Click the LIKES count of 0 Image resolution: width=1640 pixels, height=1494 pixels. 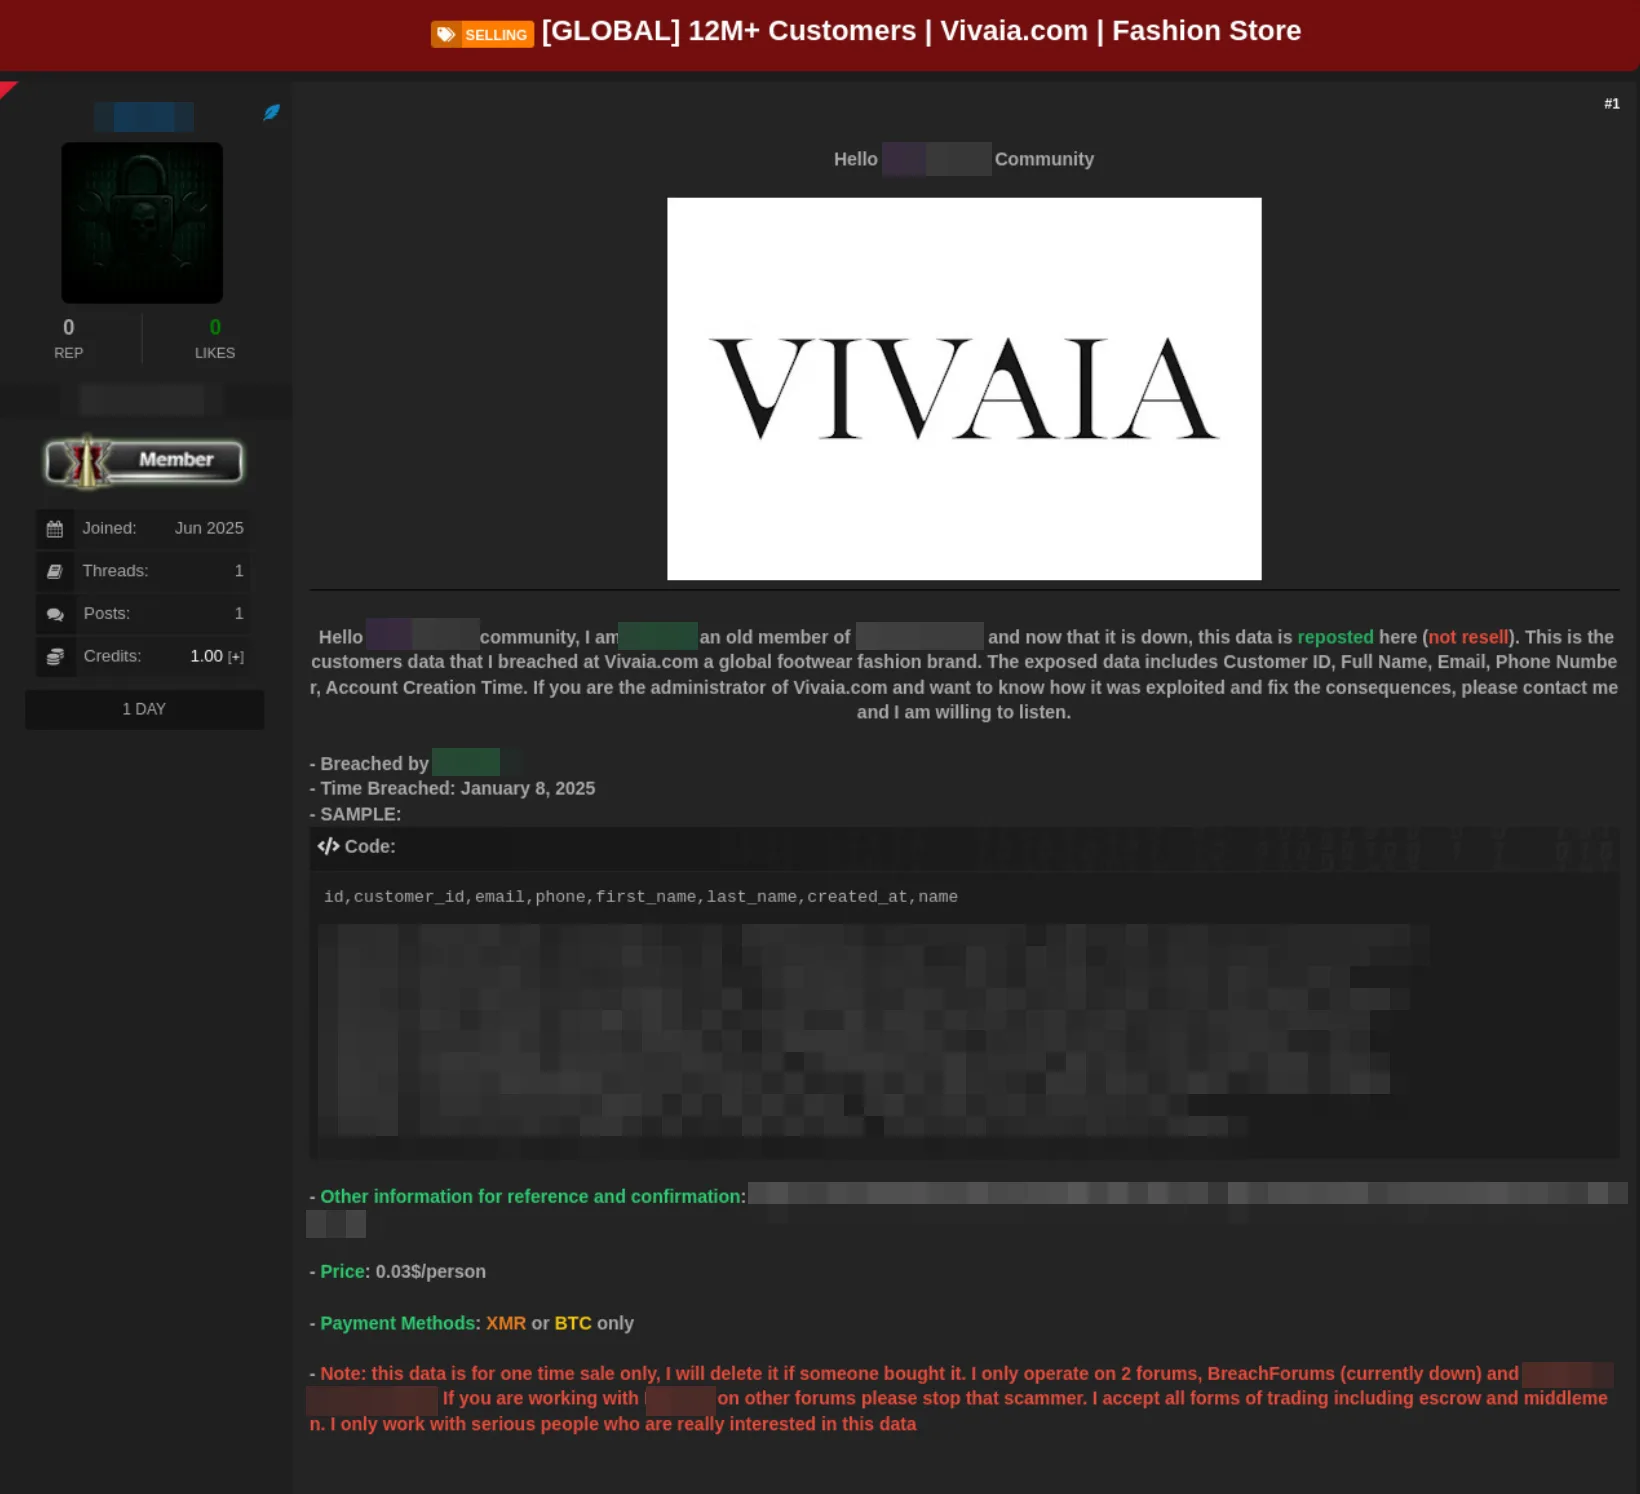[x=215, y=327]
